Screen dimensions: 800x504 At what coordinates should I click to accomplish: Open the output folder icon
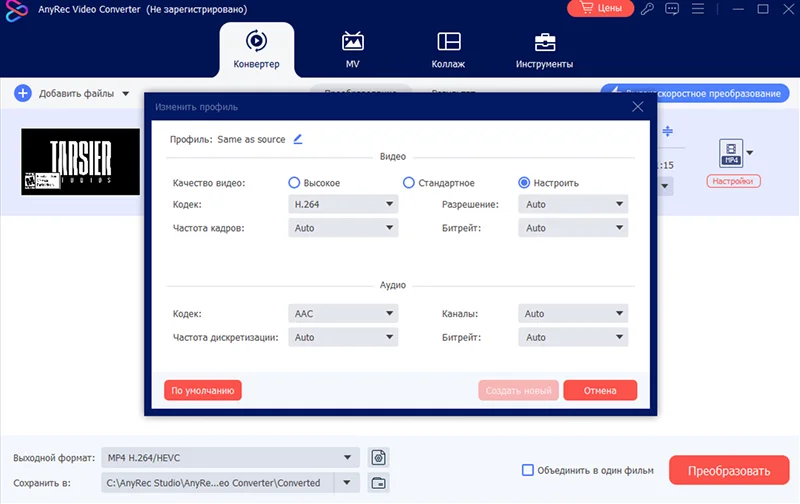pyautogui.click(x=378, y=483)
